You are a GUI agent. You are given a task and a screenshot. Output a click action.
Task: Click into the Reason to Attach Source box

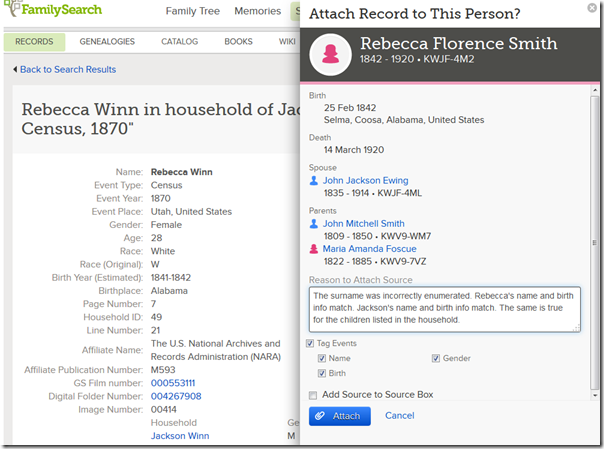(445, 309)
